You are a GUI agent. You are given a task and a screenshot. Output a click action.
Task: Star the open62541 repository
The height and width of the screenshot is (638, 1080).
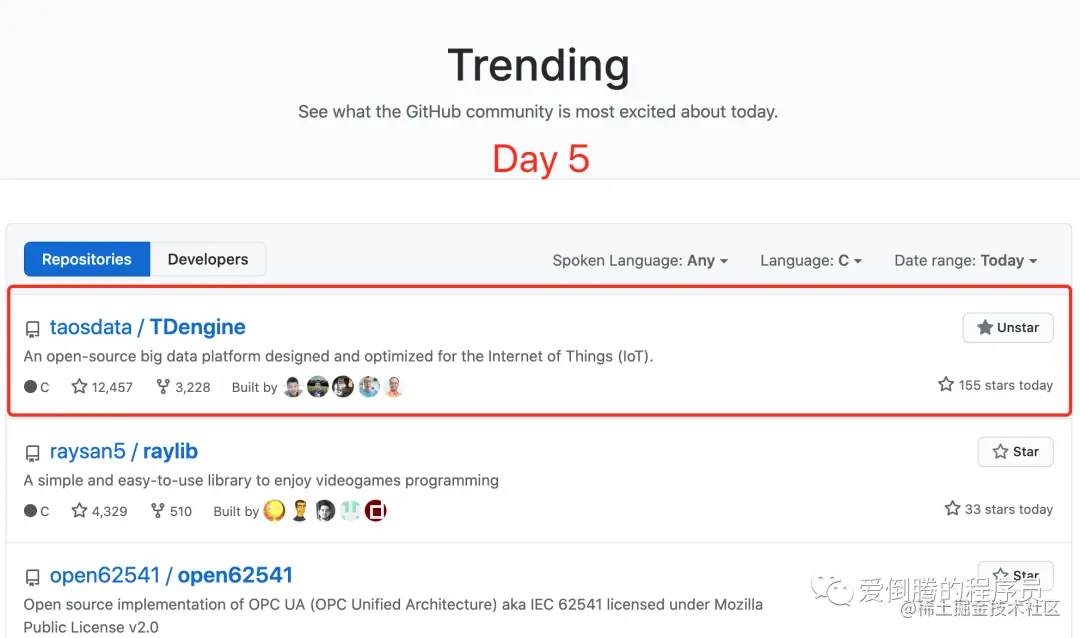click(x=1015, y=575)
